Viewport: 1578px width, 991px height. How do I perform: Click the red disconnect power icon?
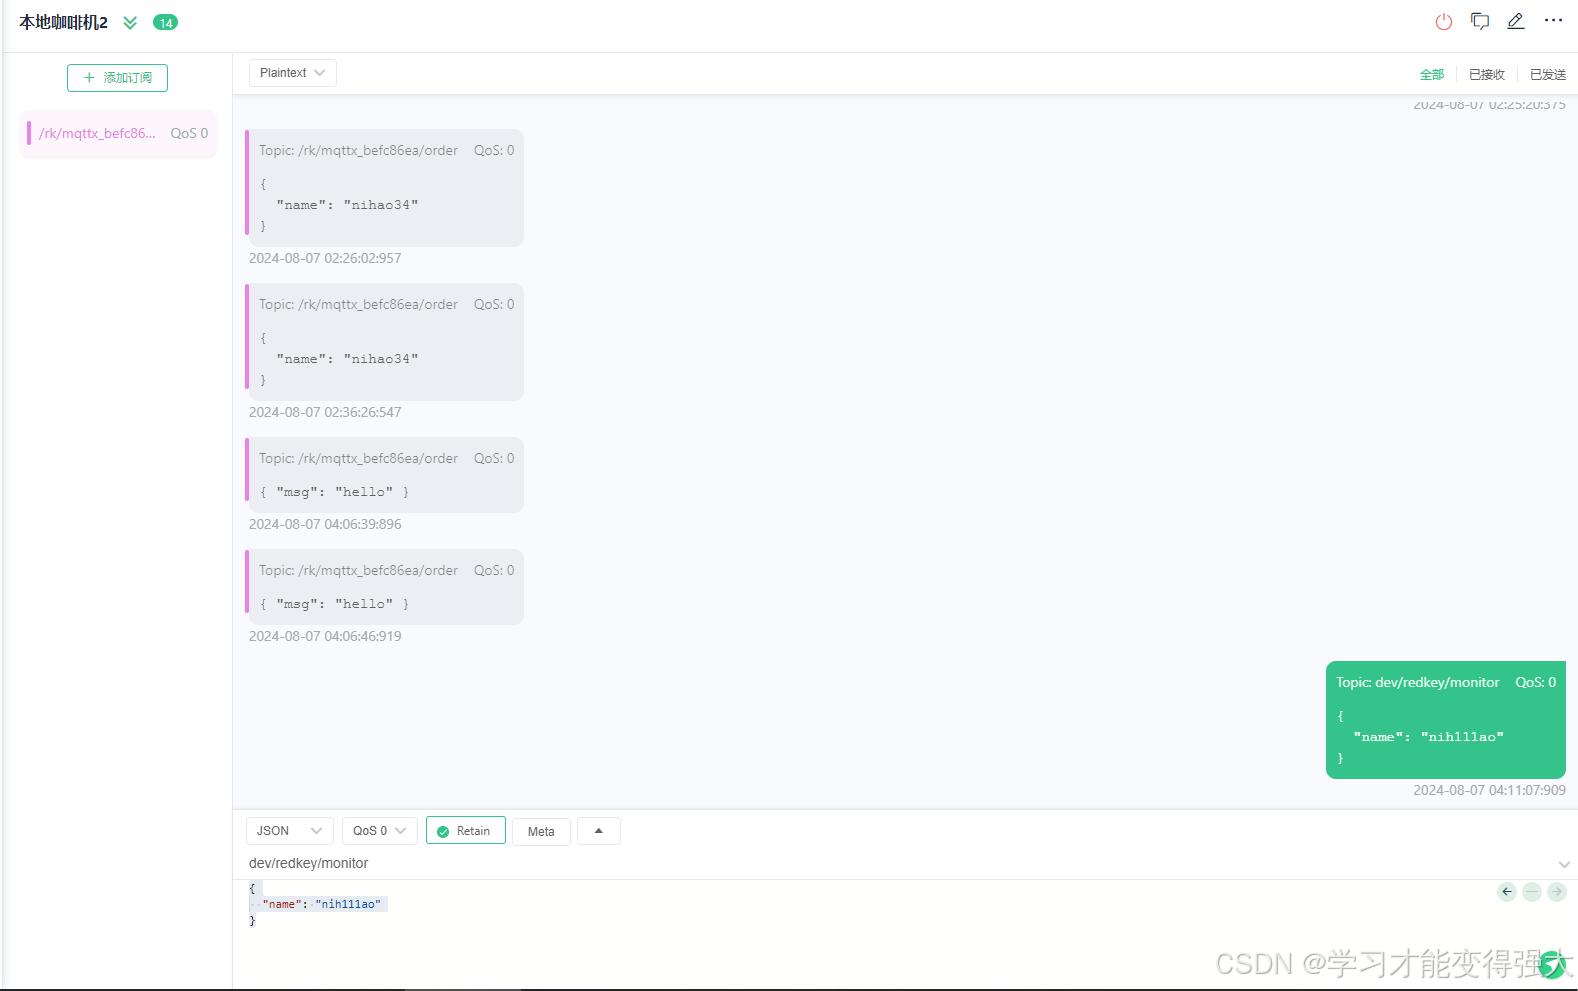(x=1443, y=21)
